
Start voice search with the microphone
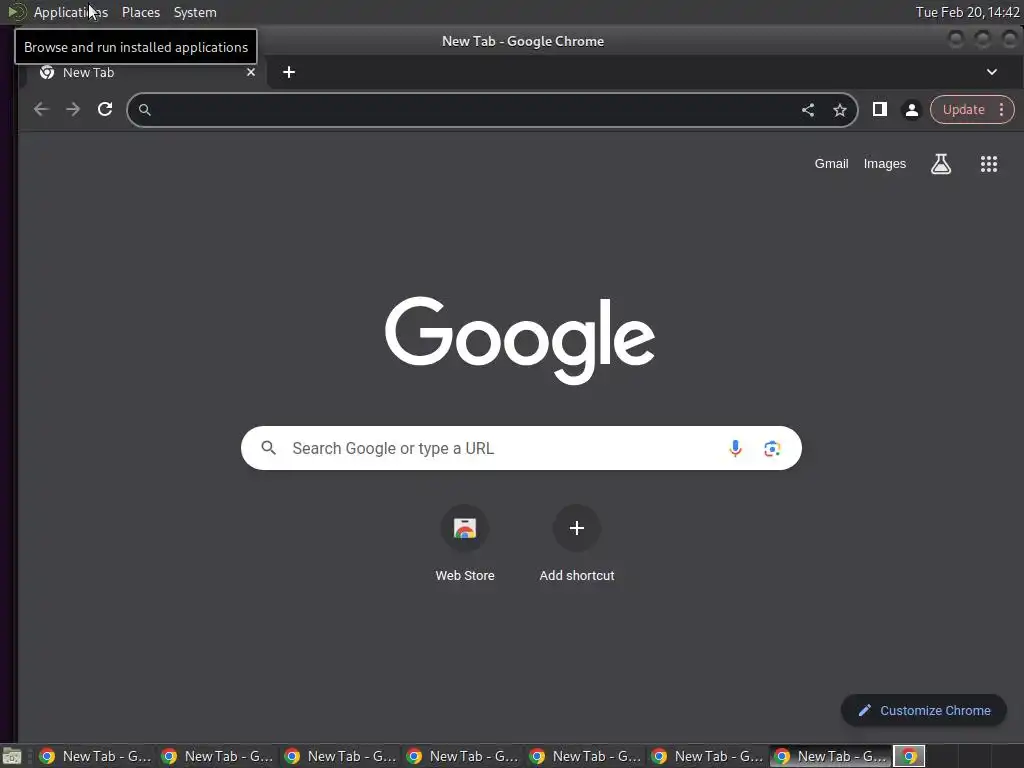pos(735,448)
